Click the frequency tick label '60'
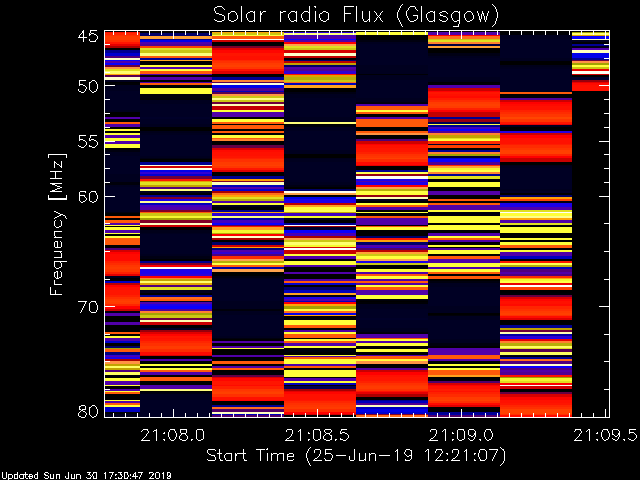Screen dimensions: 640x480 (x=88, y=196)
